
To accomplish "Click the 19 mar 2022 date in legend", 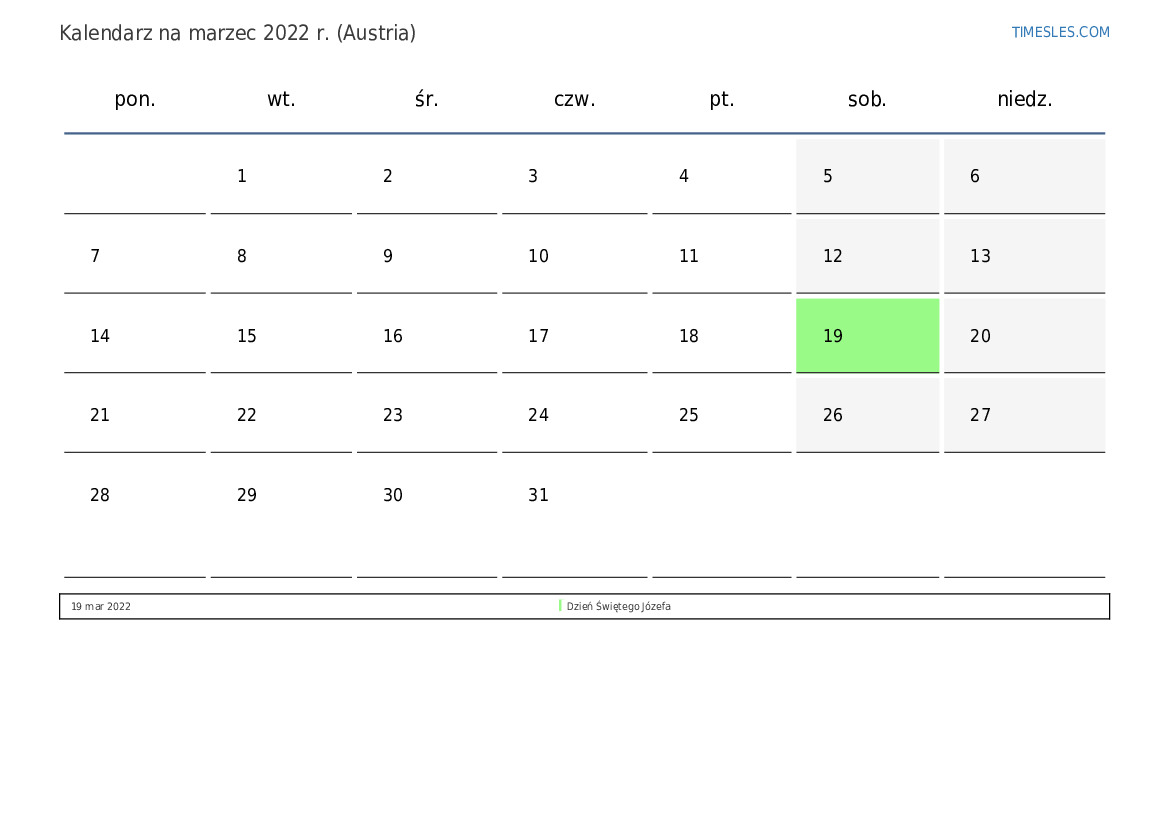I will click(x=101, y=606).
